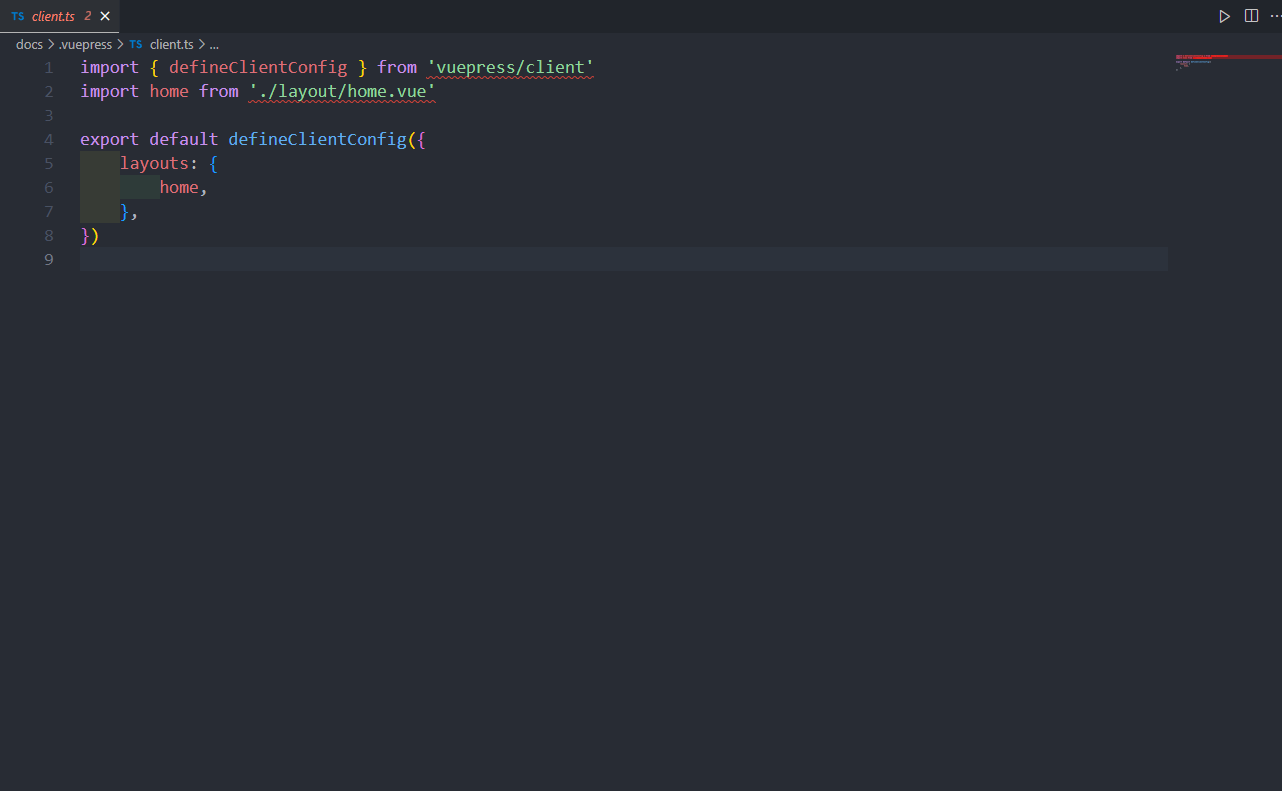Screen dimensions: 1282x791
Task: Click defineClientConfig inside the import braces
Action: [x=258, y=67]
